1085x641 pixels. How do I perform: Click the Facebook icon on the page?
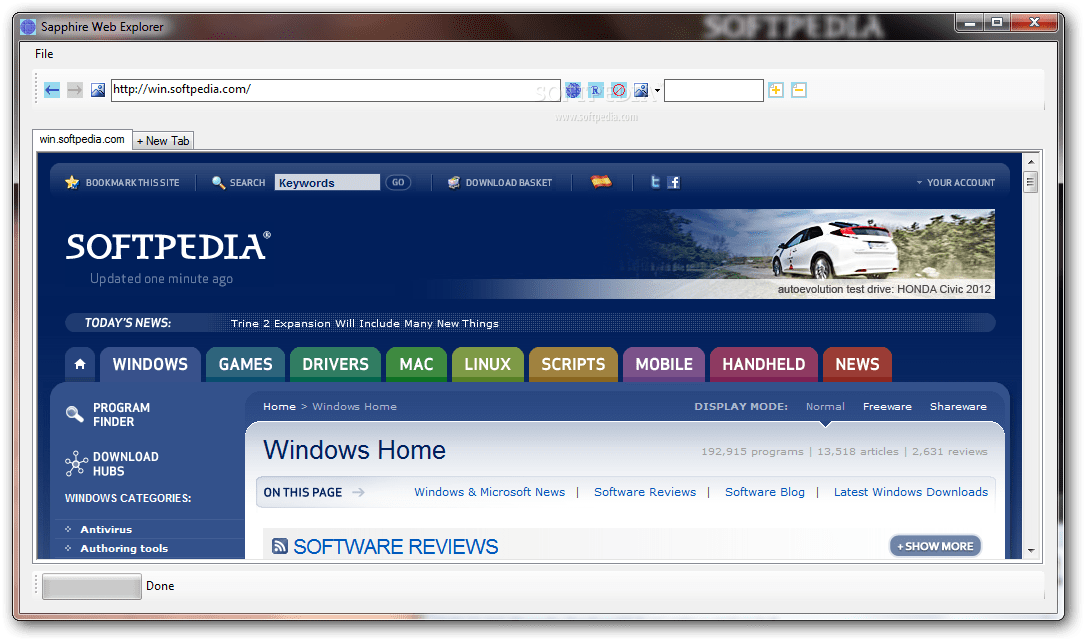[x=673, y=183]
